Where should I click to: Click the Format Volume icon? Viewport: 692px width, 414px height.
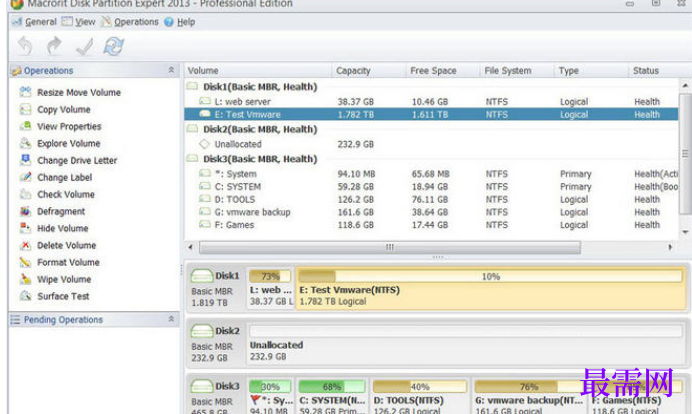pyautogui.click(x=26, y=262)
